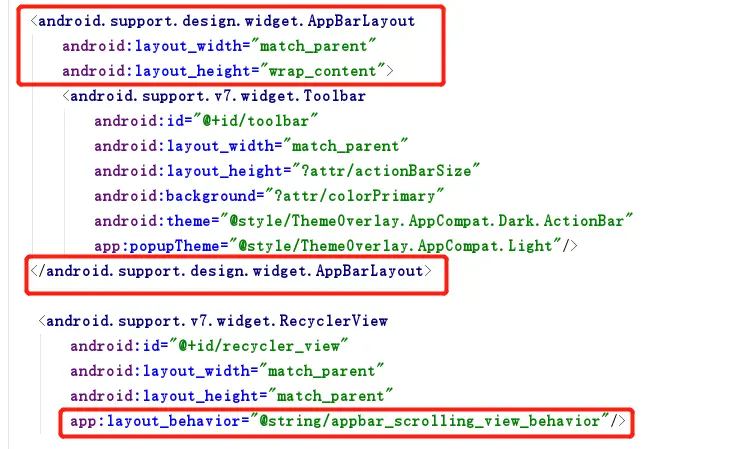Click the android:theme Dark.ActionBar line
744x449 pixels.
(x=363, y=221)
